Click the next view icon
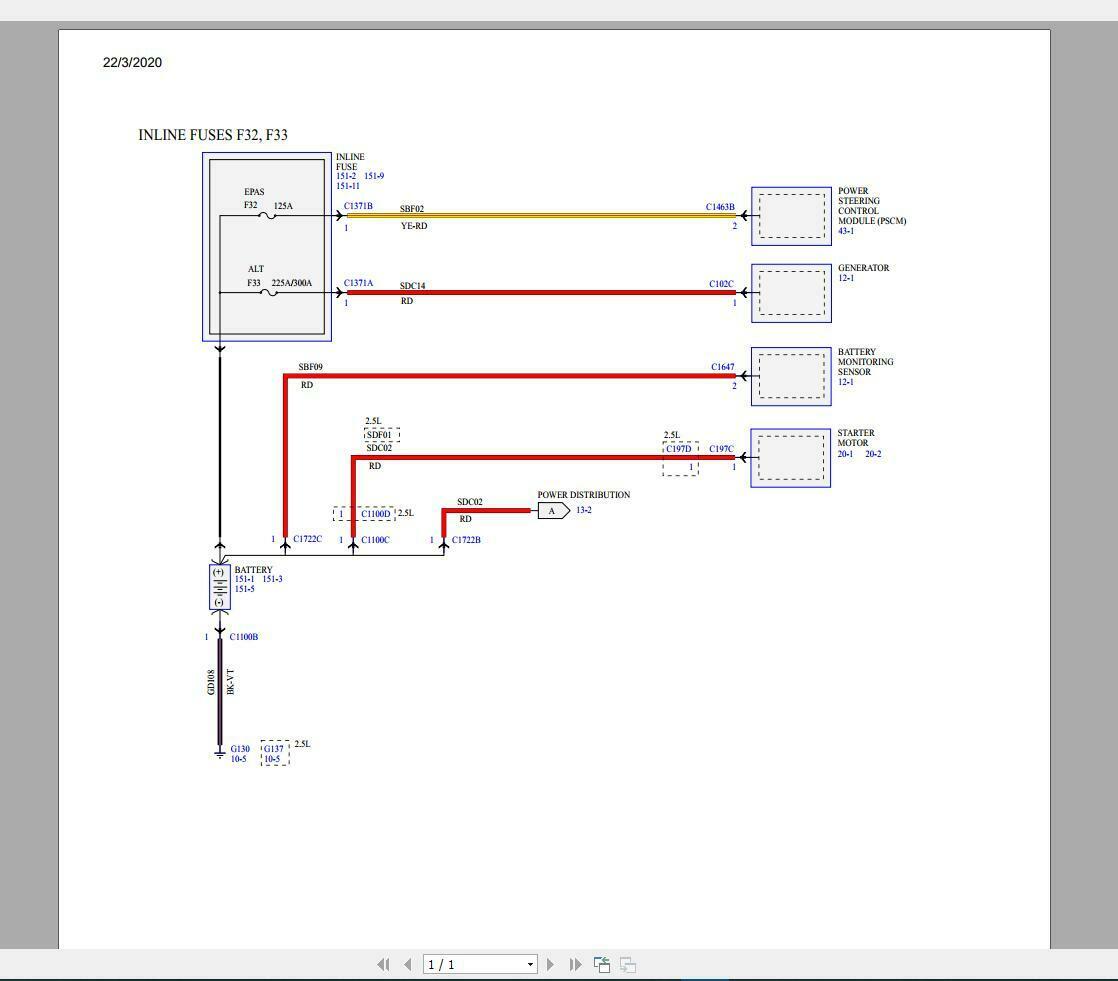This screenshot has width=1118, height=981. tap(628, 964)
